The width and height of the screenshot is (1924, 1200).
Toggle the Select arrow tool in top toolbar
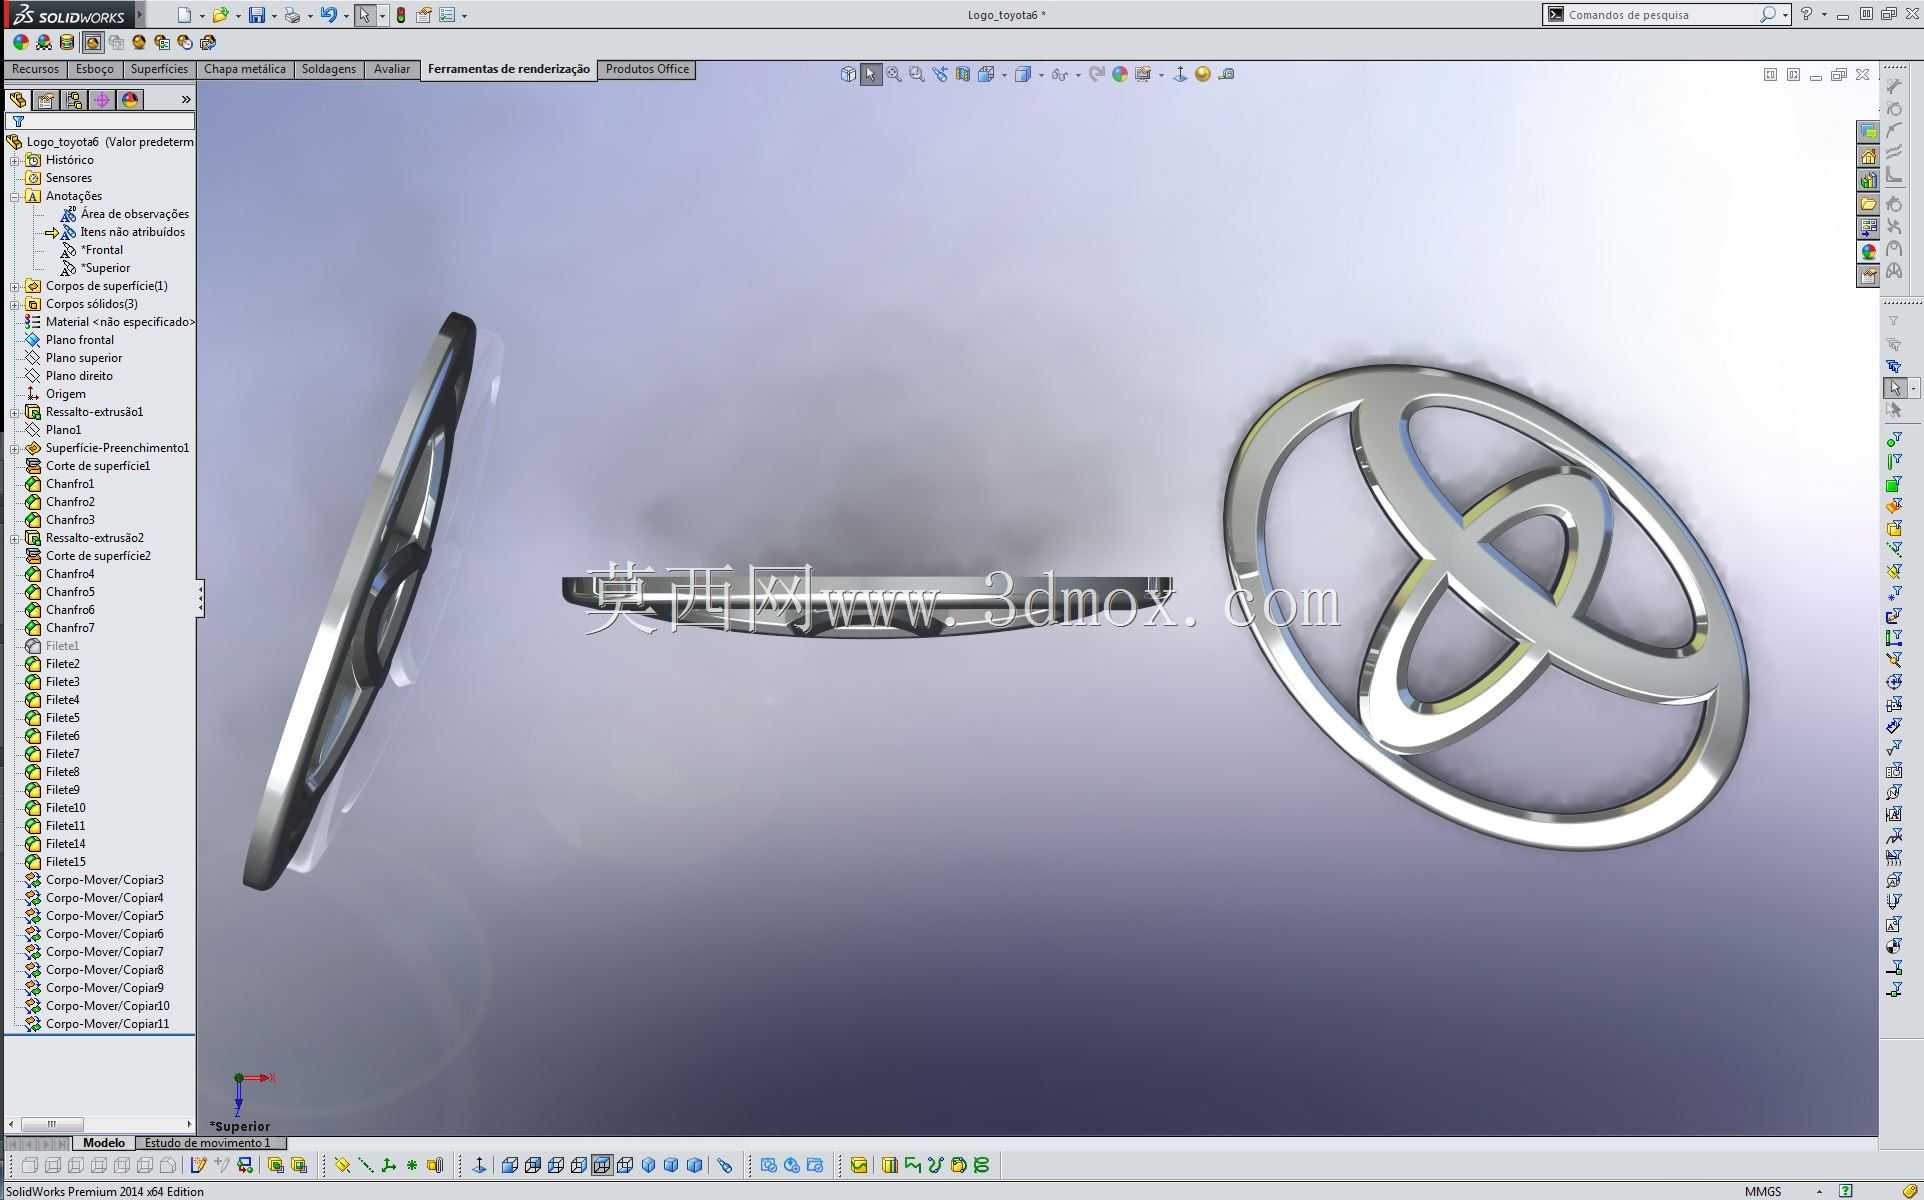[365, 15]
